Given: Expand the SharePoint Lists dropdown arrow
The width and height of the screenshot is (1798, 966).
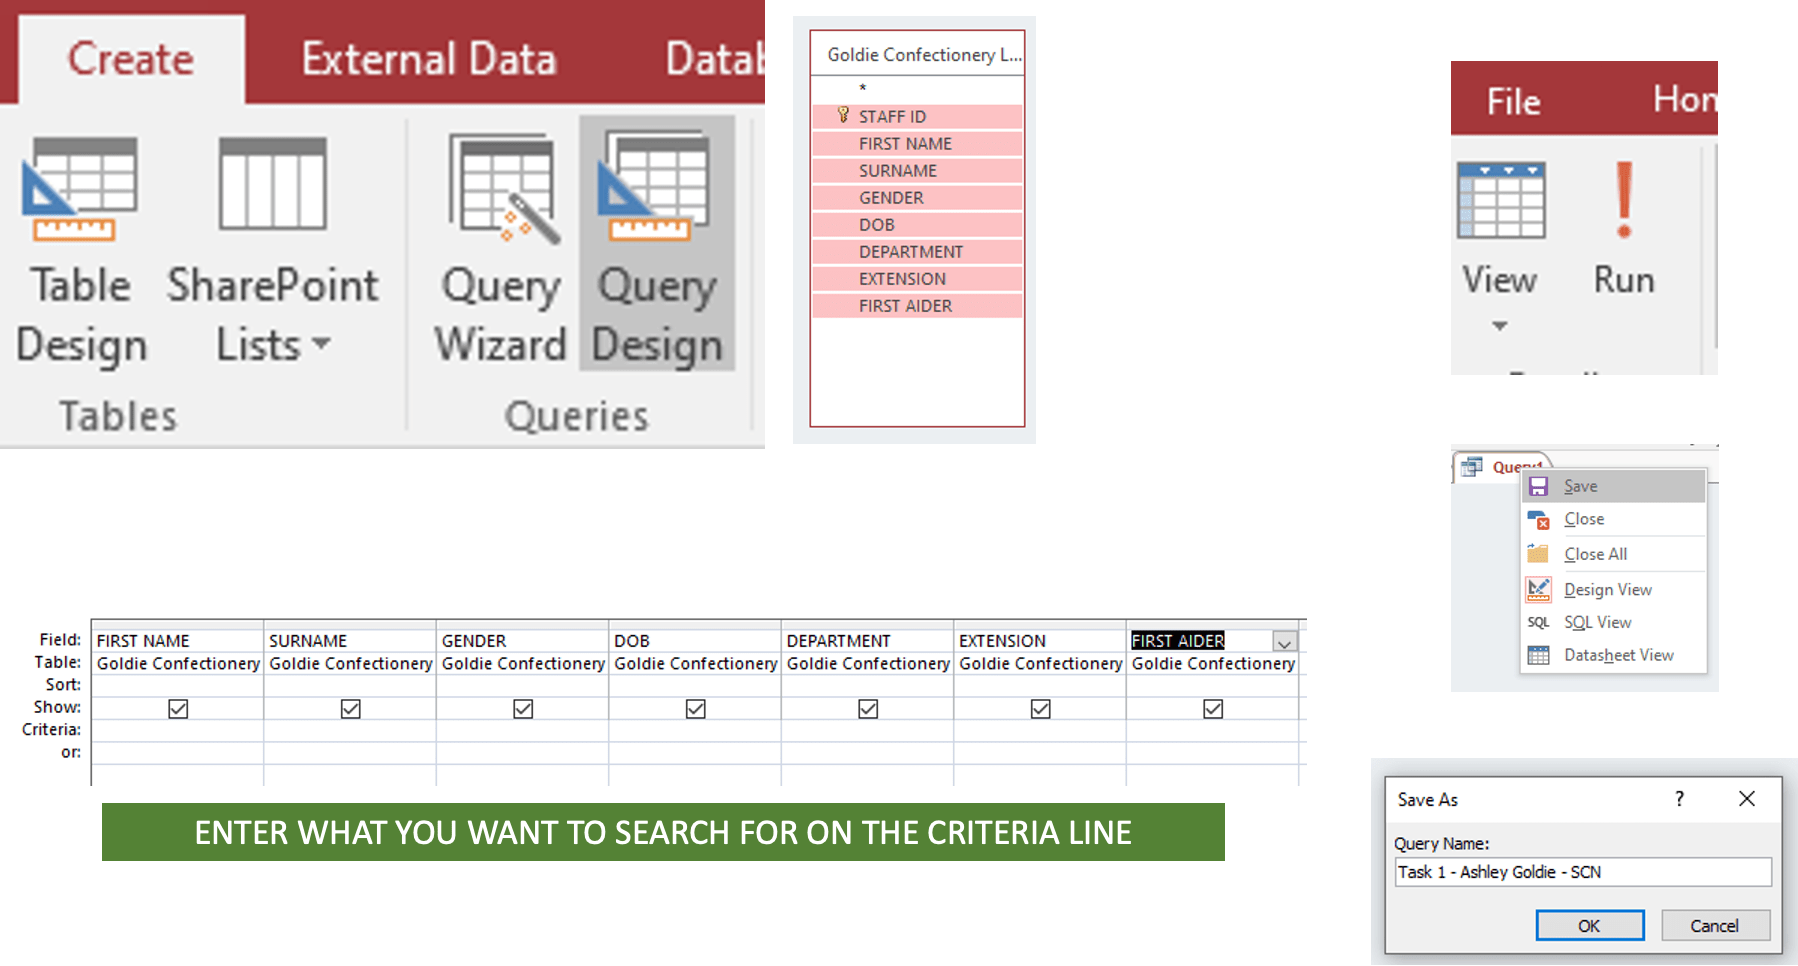Looking at the screenshot, I should click(x=321, y=344).
